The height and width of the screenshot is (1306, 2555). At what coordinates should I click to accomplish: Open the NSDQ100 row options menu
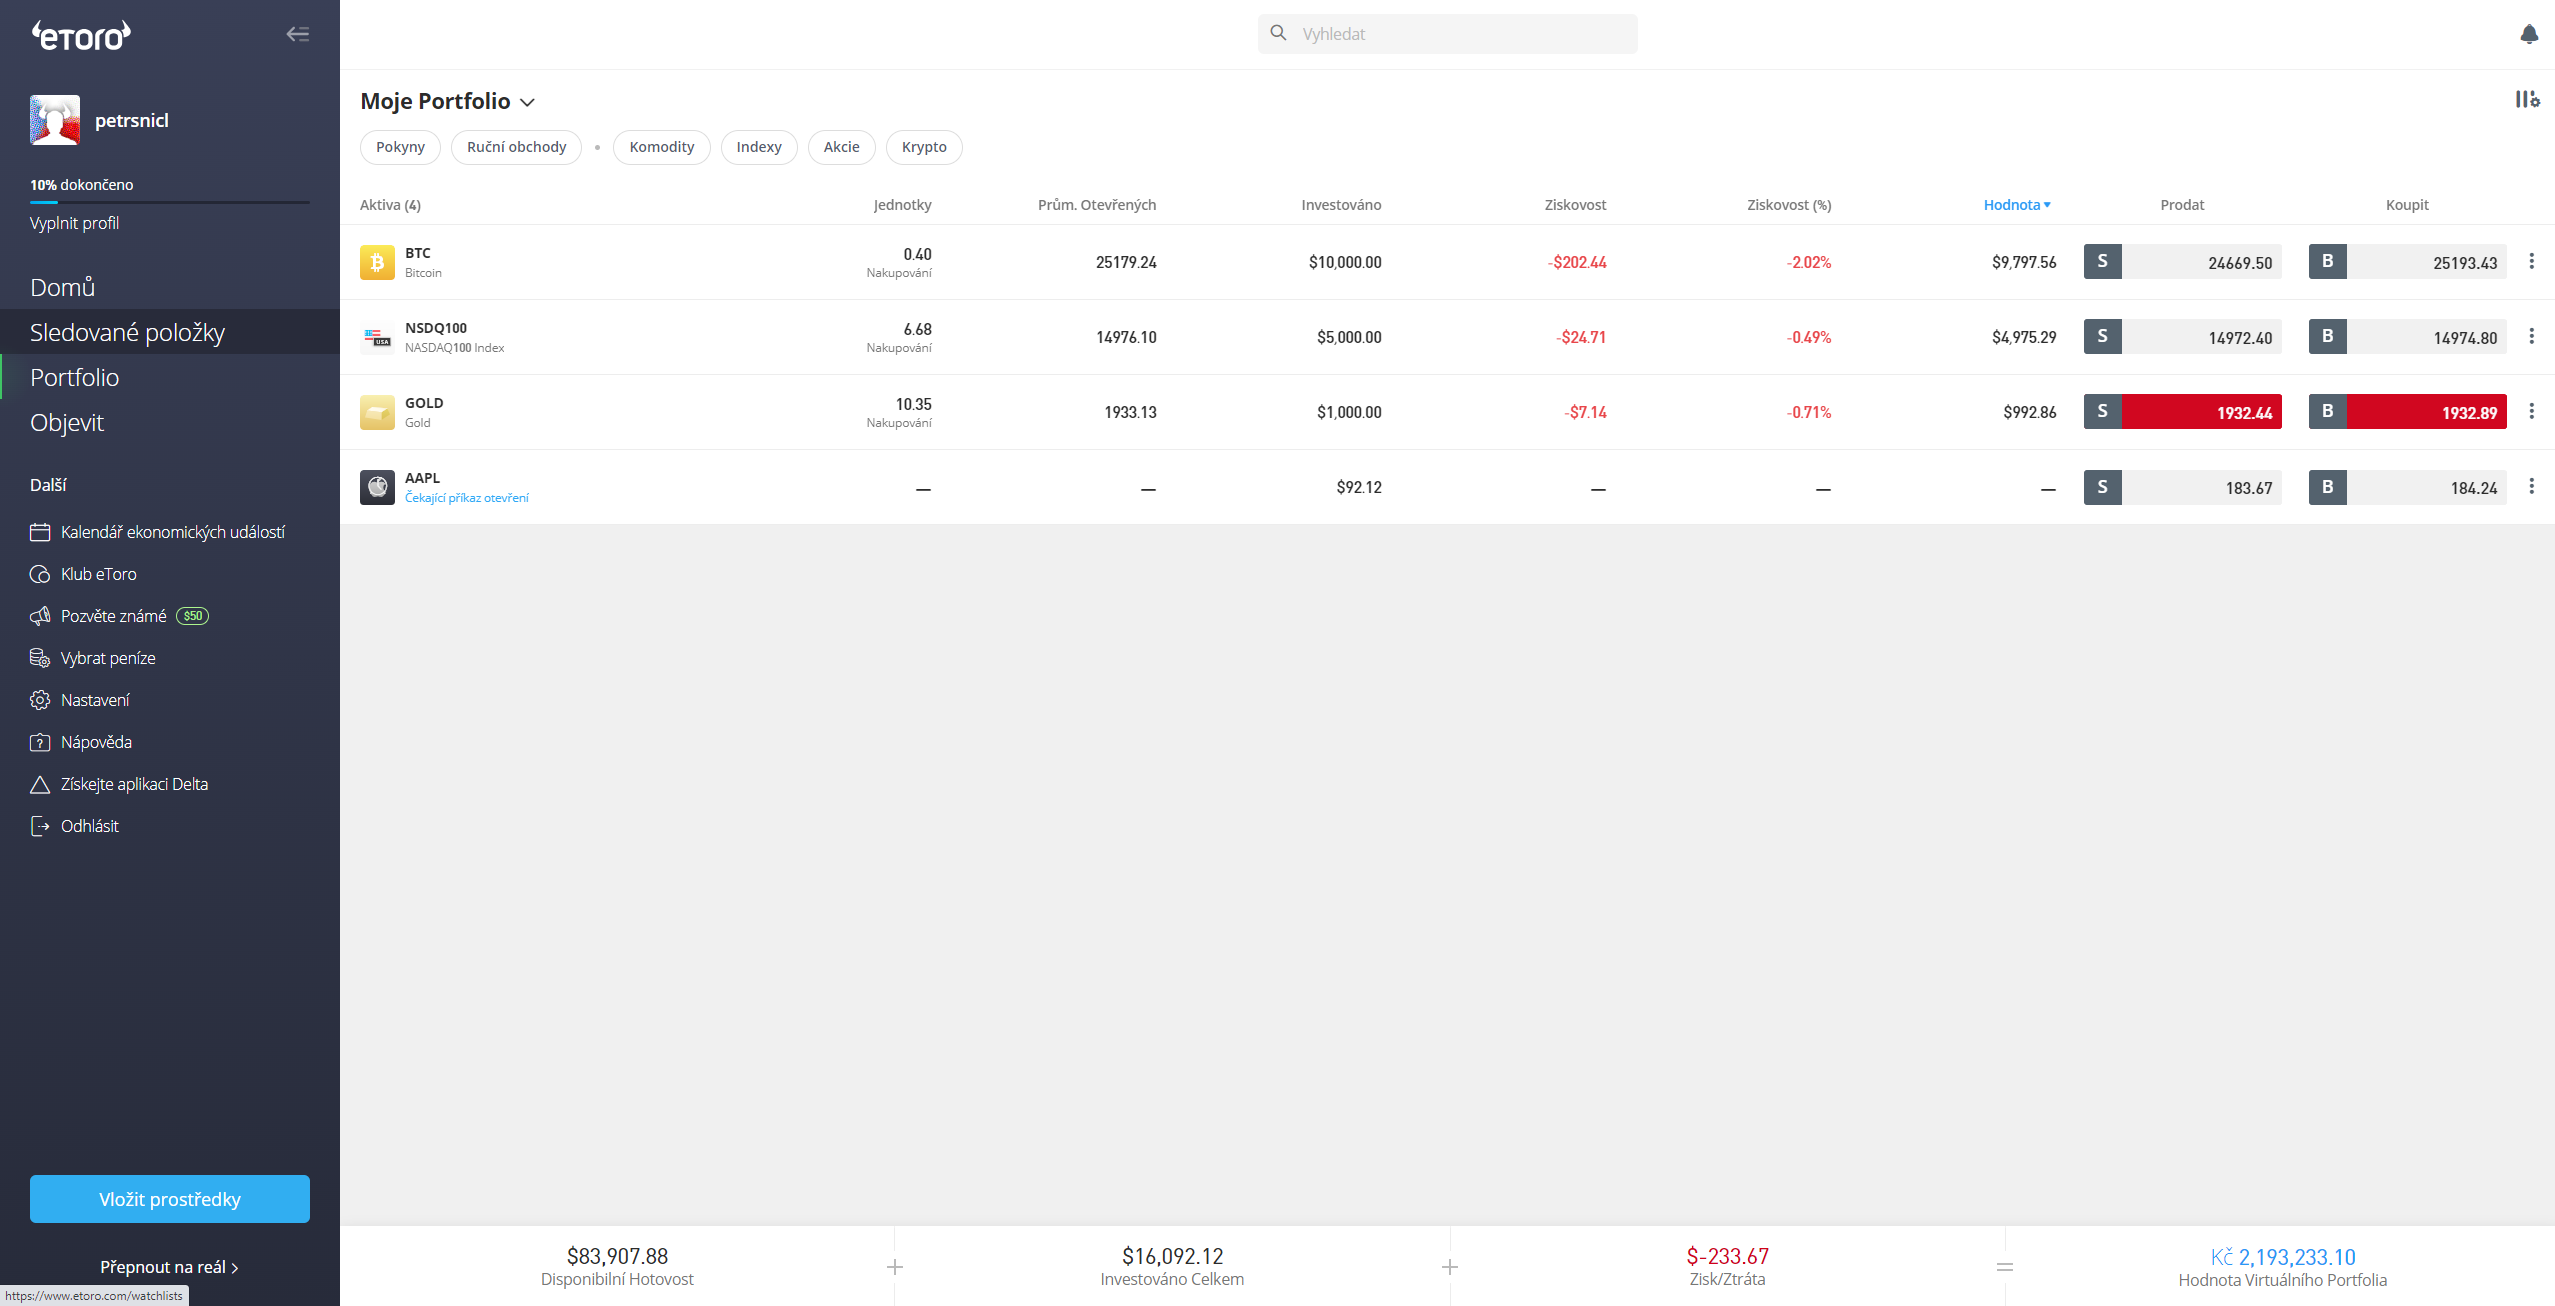[2531, 336]
